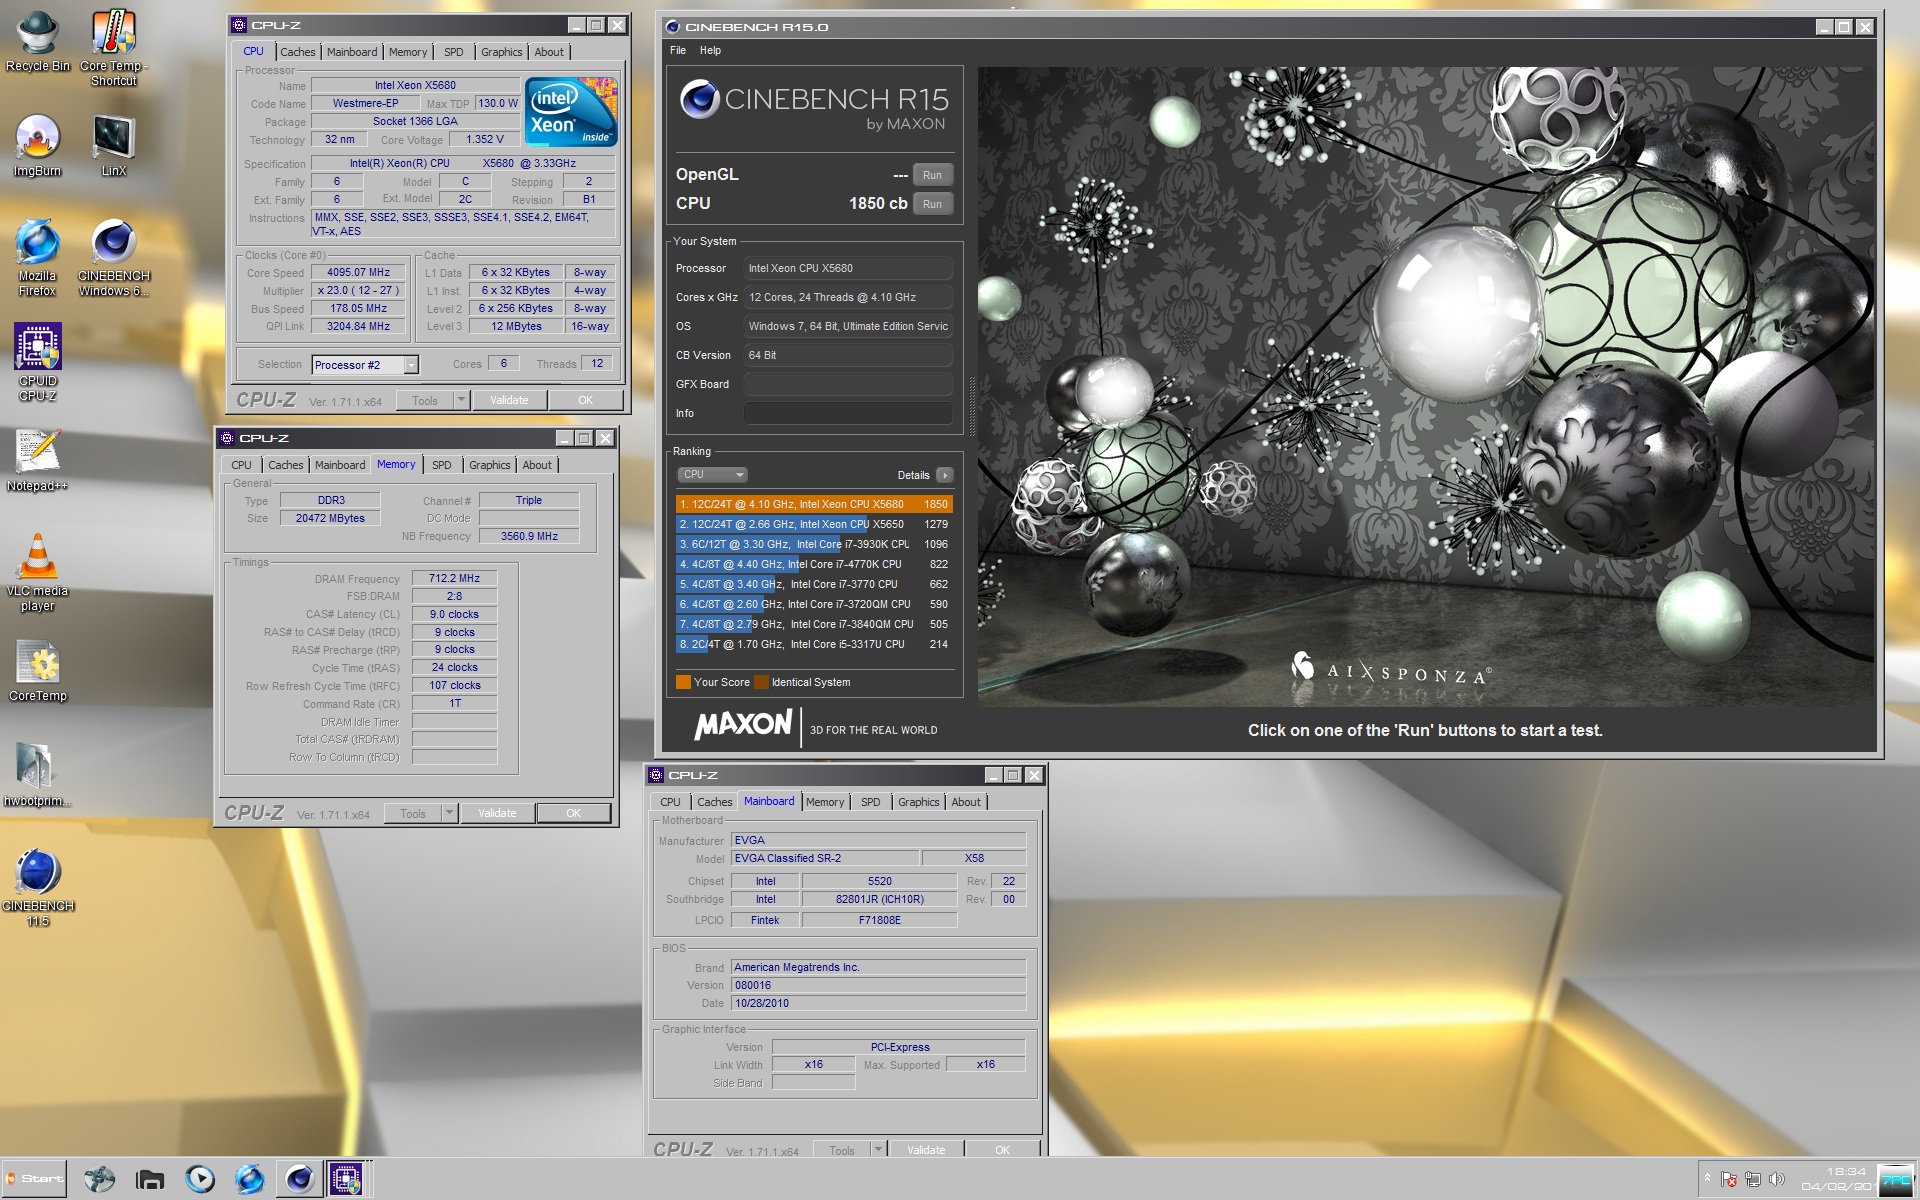Viewport: 1920px width, 1200px height.
Task: Select Memory tab in bottom Mainboard CPU-Z window
Action: pos(825,802)
